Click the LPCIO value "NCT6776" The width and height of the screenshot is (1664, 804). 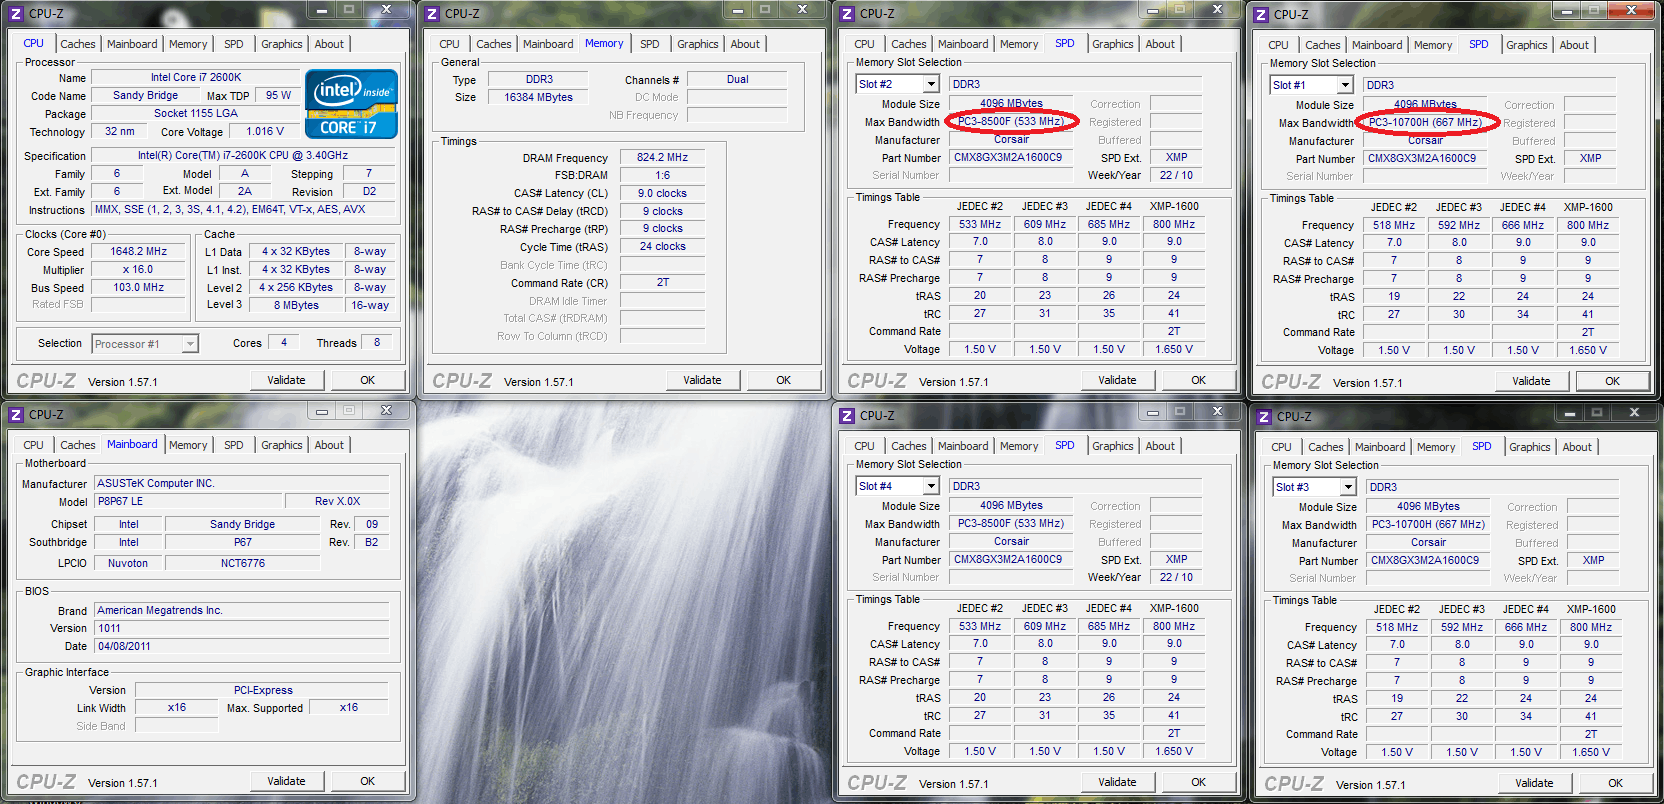tap(243, 563)
